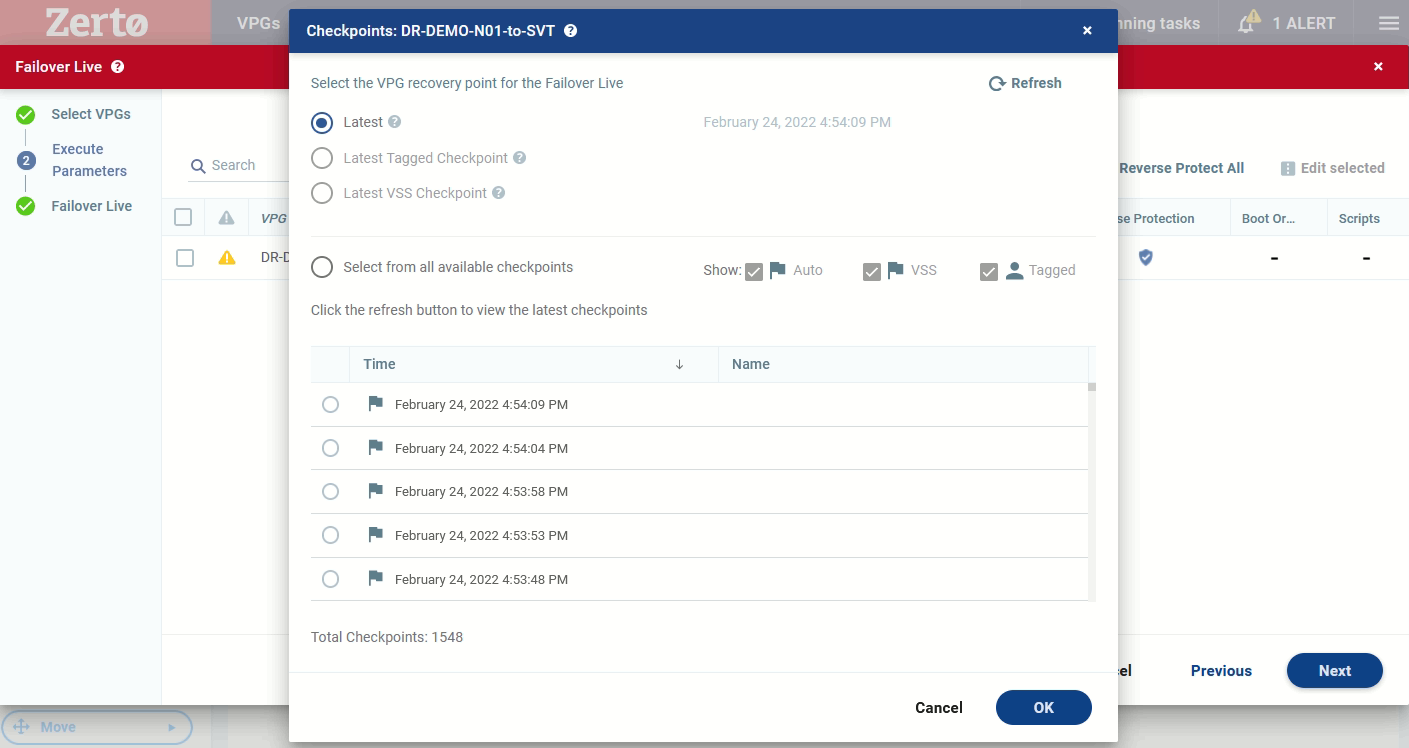Click the yellow warning icon in VPG row
Viewport: 1409px width, 748px height.
227,258
